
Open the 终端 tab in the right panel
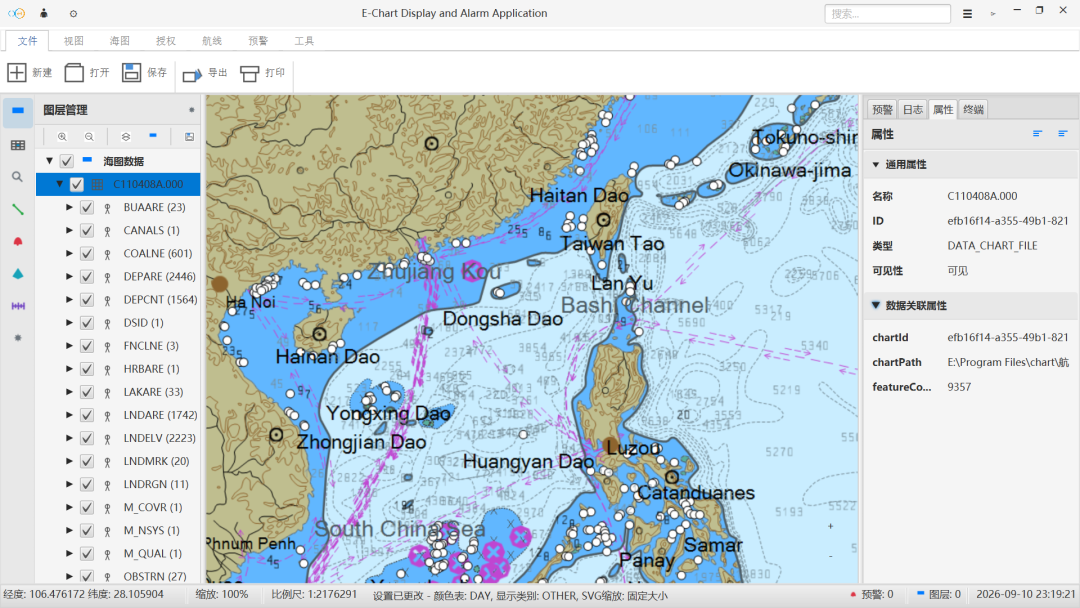973,109
